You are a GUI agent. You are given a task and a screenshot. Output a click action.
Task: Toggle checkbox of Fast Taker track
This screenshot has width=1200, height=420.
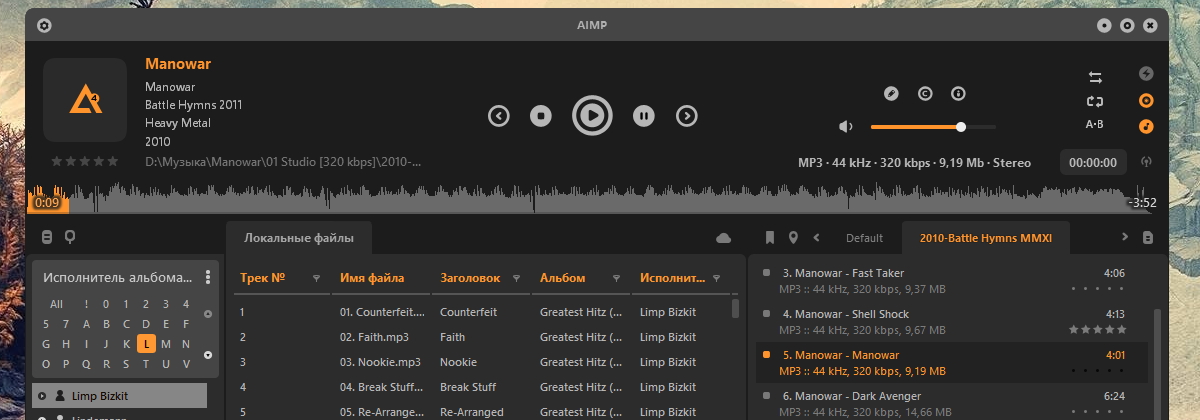[x=766, y=272]
